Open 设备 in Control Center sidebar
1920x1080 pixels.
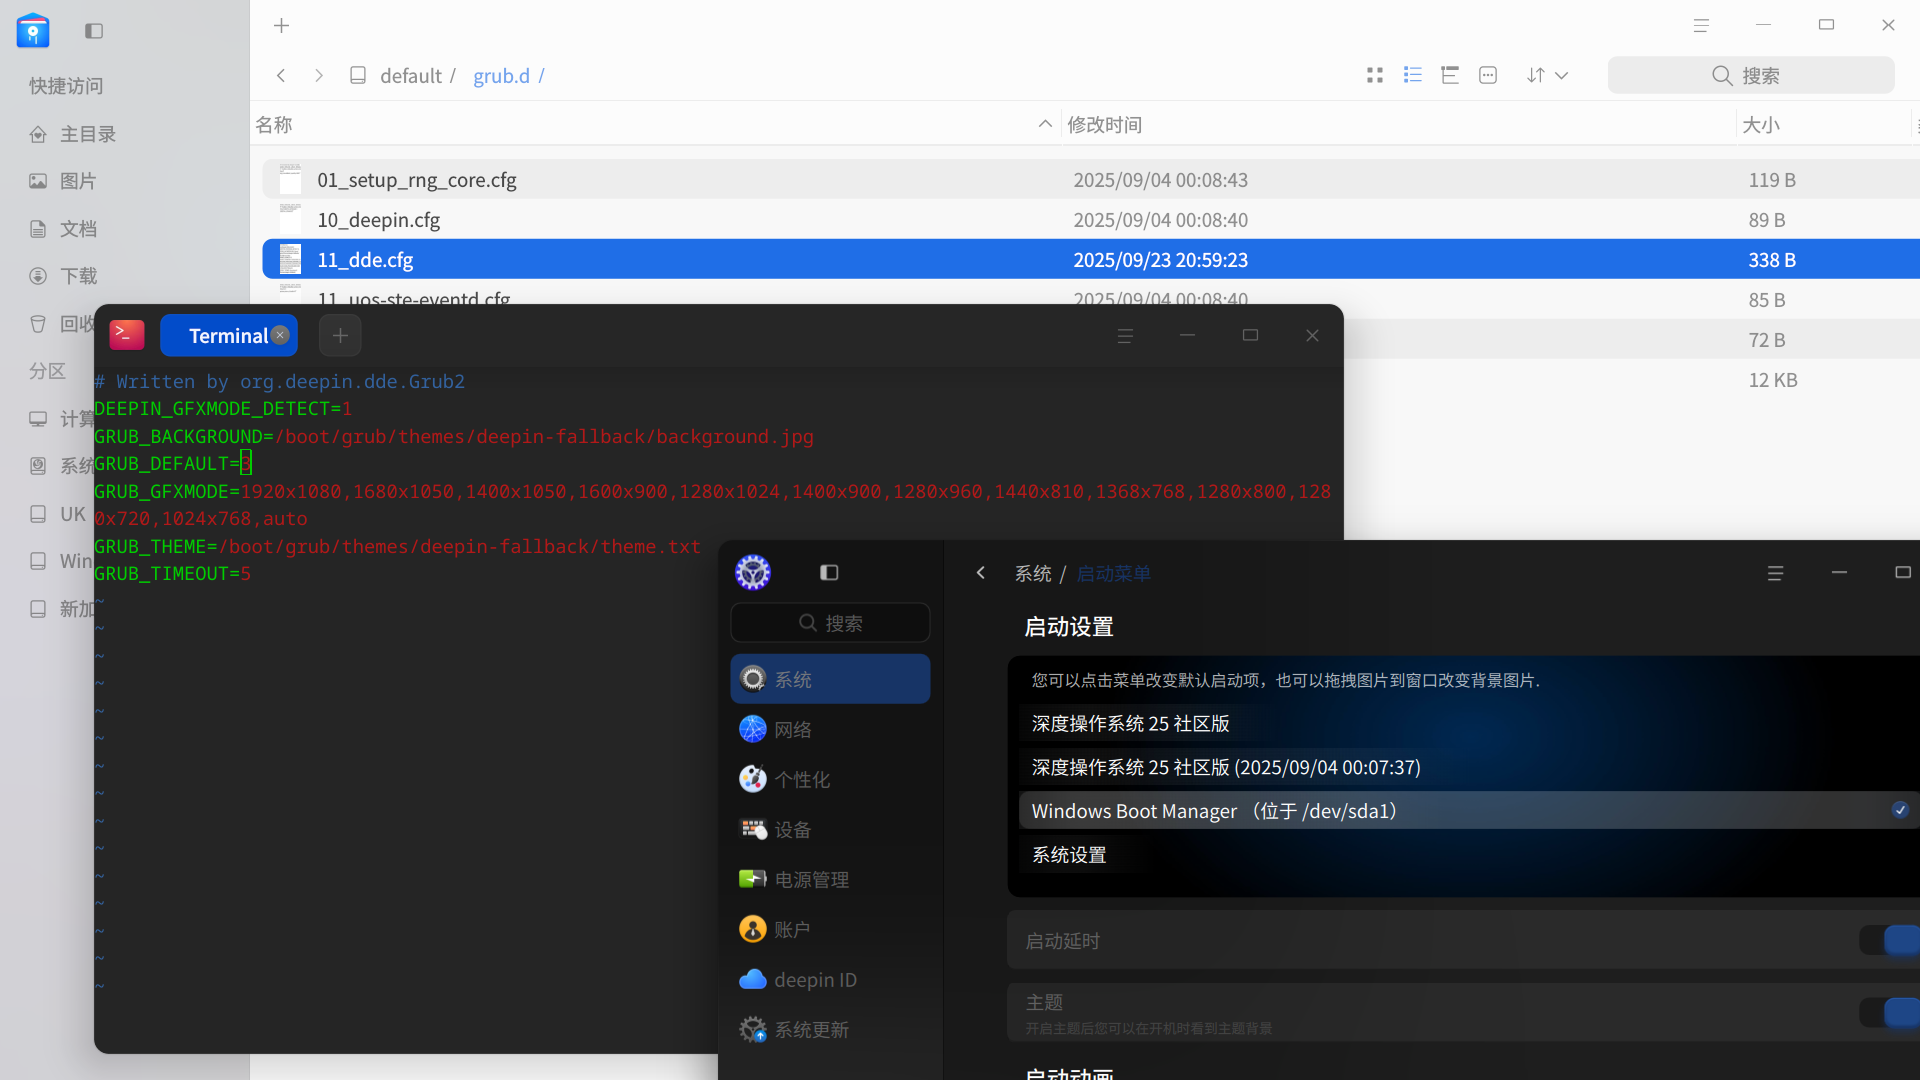click(x=830, y=829)
